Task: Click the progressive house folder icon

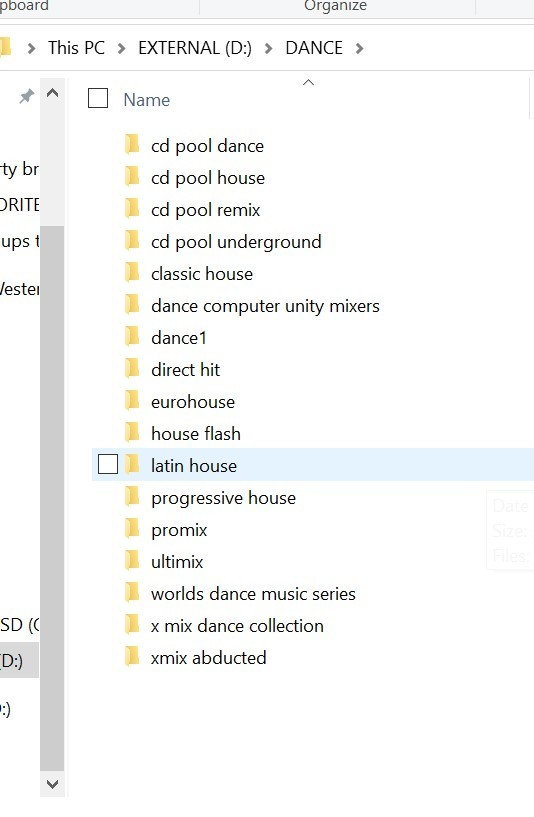Action: [132, 497]
